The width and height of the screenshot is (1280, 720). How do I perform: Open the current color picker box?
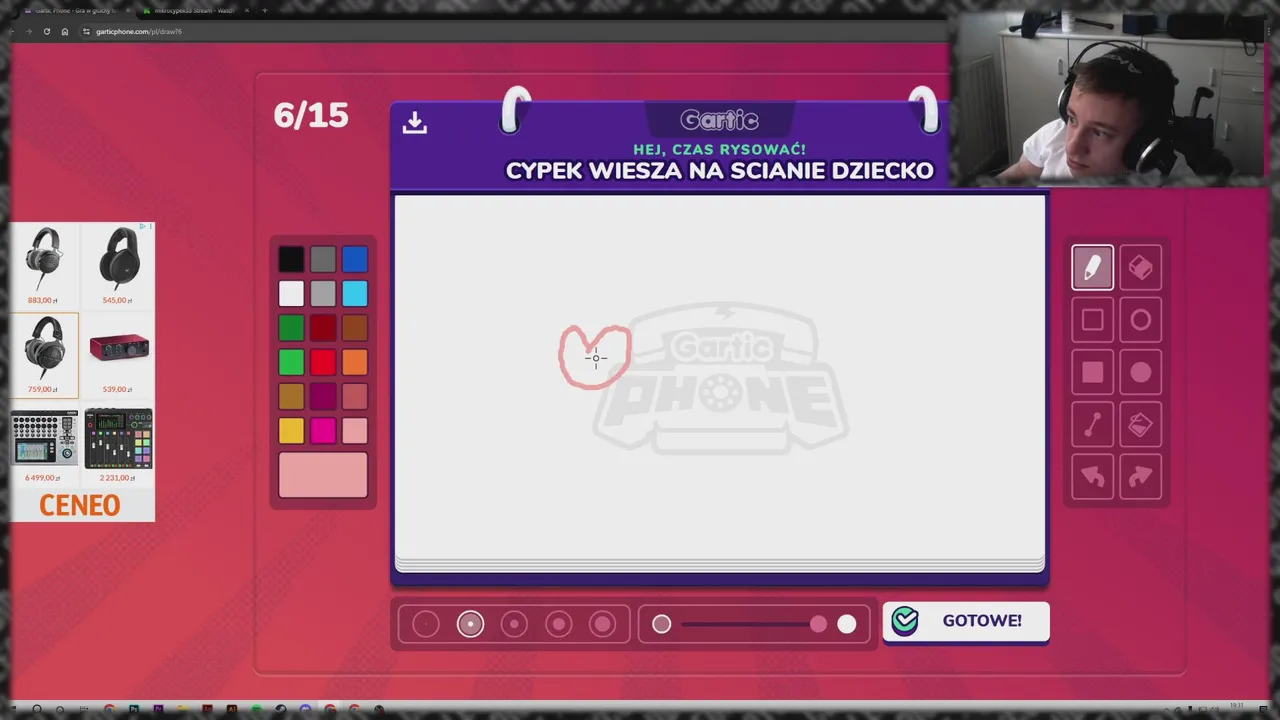coord(323,475)
